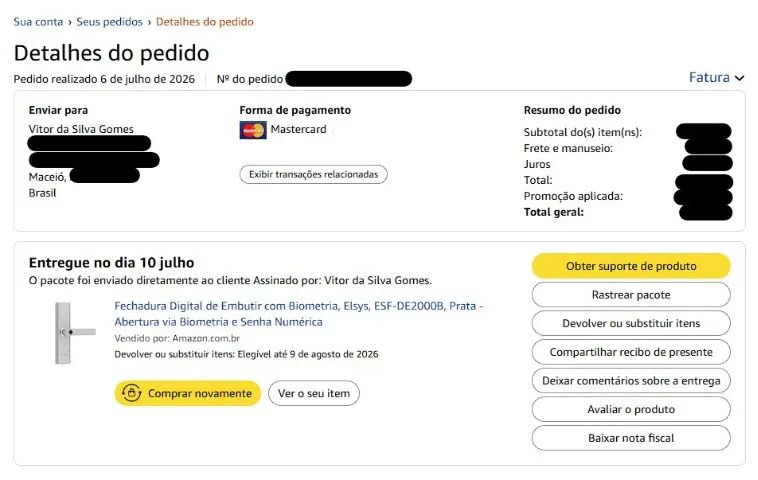Open Compartilhar recibo de presente
Viewport: 758px width, 480px height.
(631, 352)
